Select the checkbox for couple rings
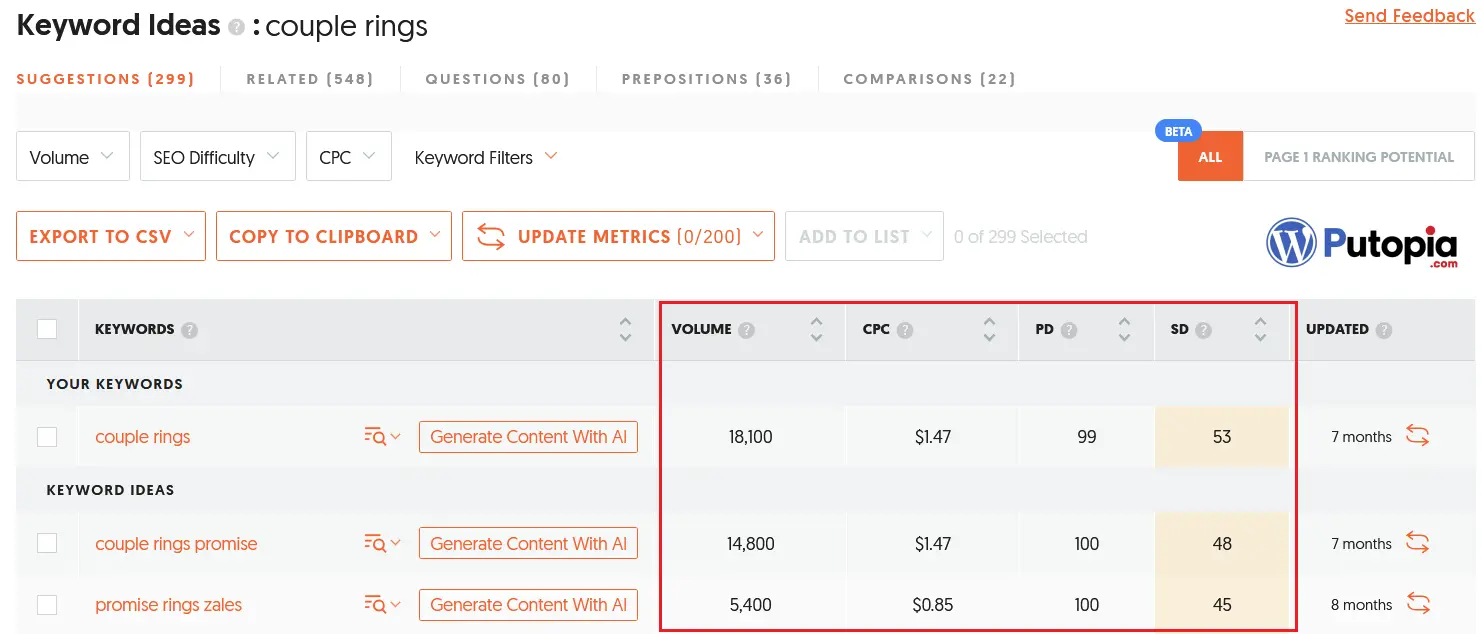The height and width of the screenshot is (634, 1482). point(47,437)
